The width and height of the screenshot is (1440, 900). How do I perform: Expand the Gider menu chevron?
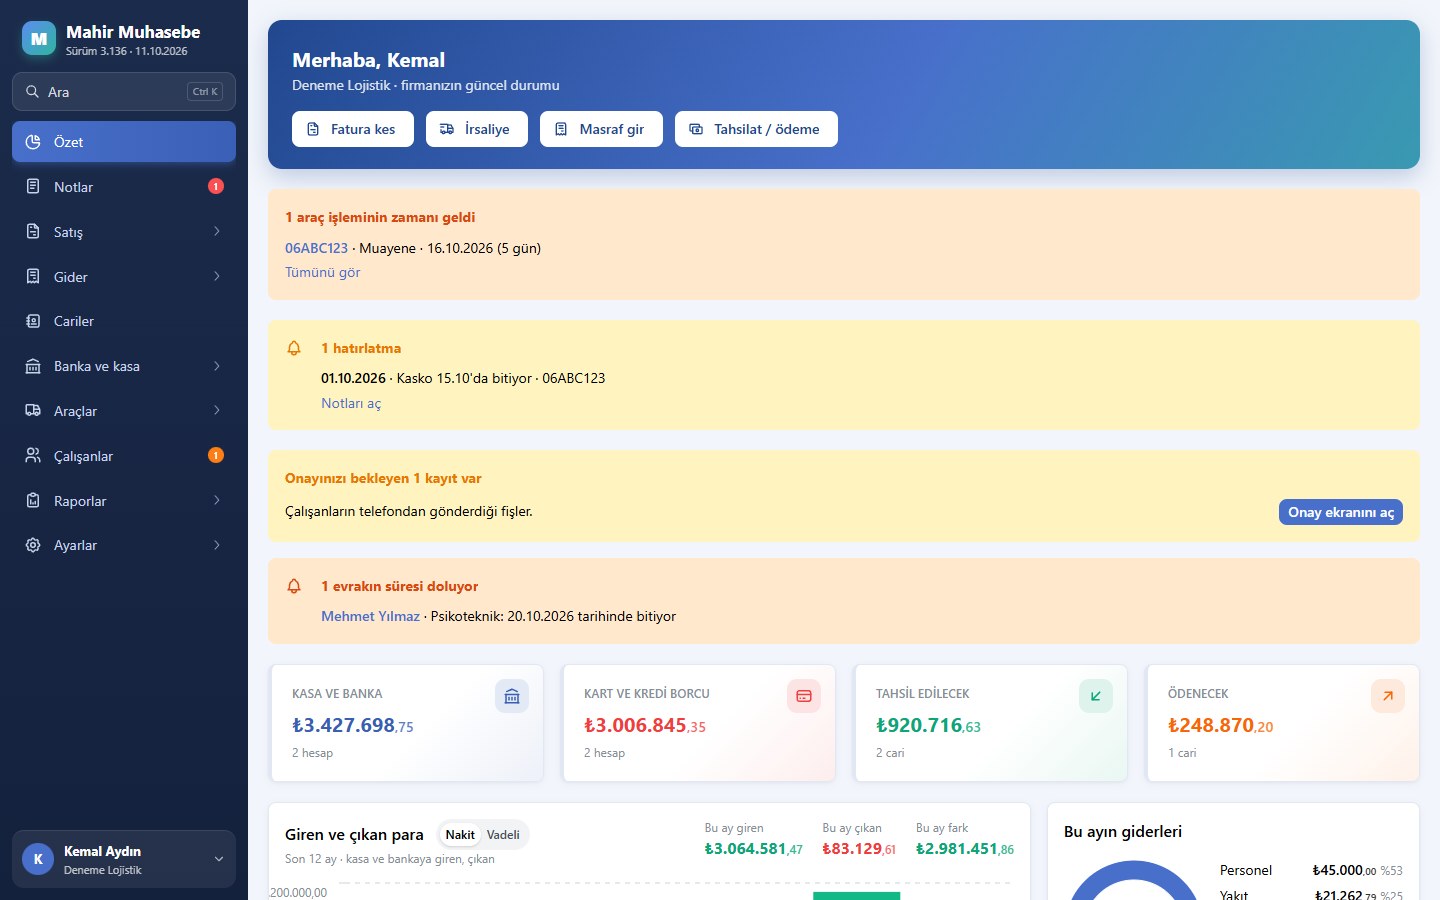[217, 276]
